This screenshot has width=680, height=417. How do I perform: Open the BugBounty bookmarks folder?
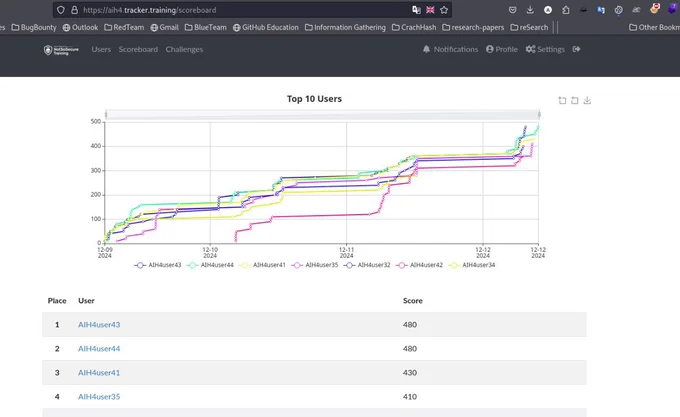click(x=34, y=27)
